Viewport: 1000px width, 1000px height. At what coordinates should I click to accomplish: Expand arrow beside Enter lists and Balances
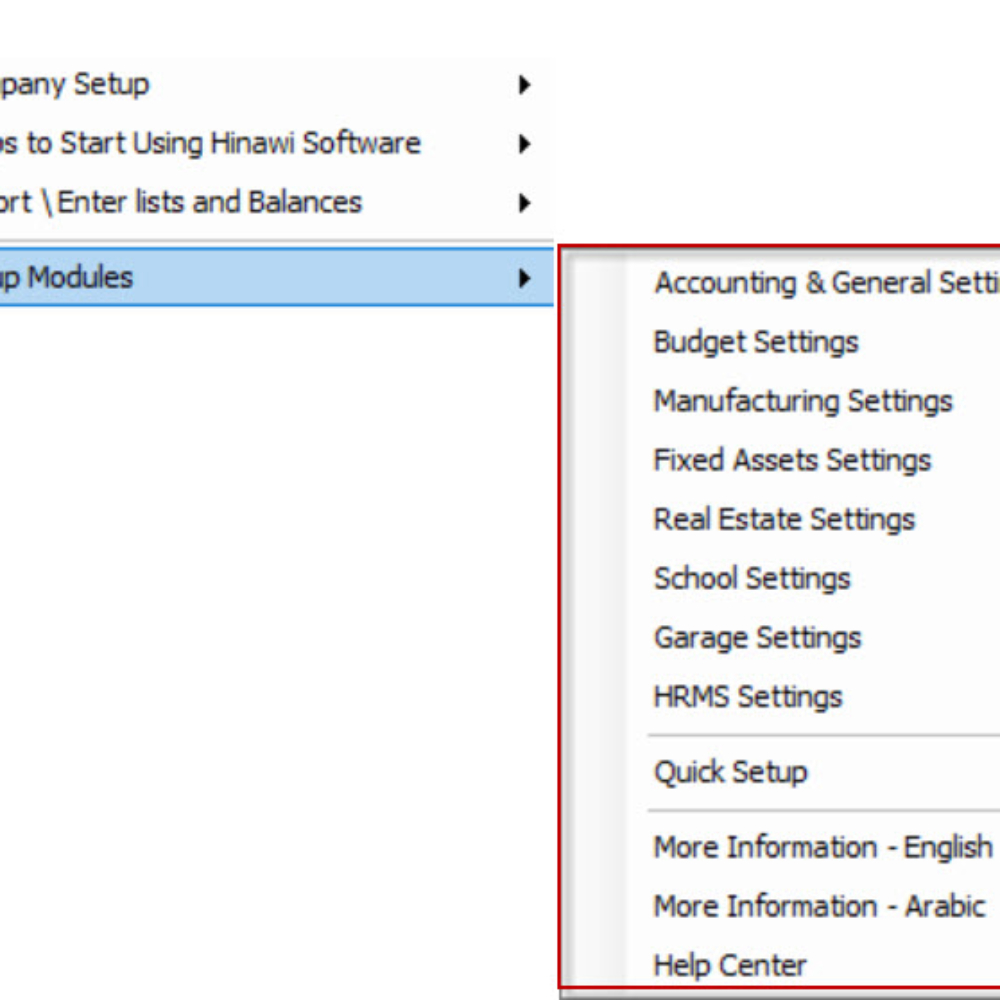click(524, 203)
